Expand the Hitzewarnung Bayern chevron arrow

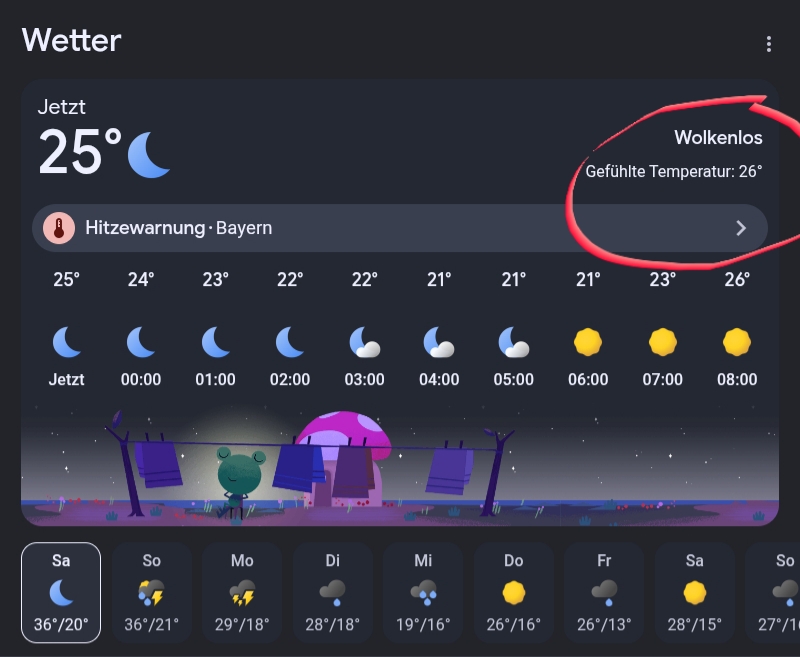[x=741, y=228]
